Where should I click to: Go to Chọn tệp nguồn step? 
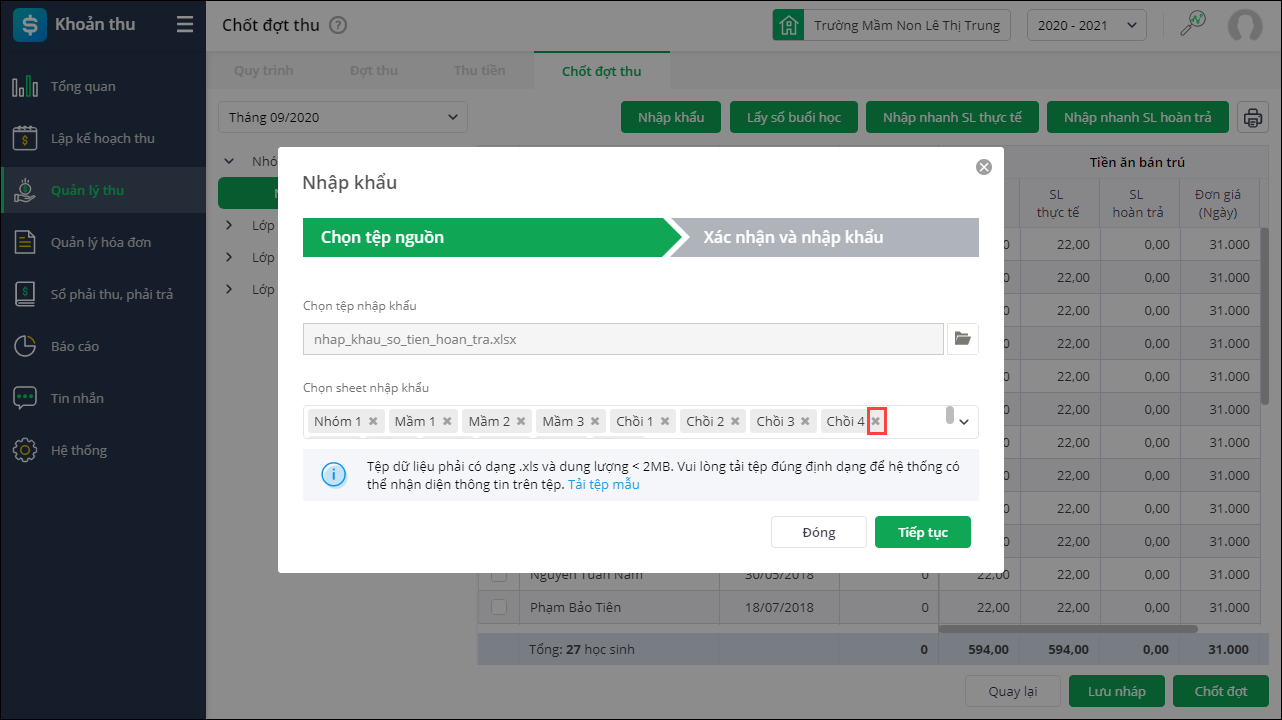(490, 237)
